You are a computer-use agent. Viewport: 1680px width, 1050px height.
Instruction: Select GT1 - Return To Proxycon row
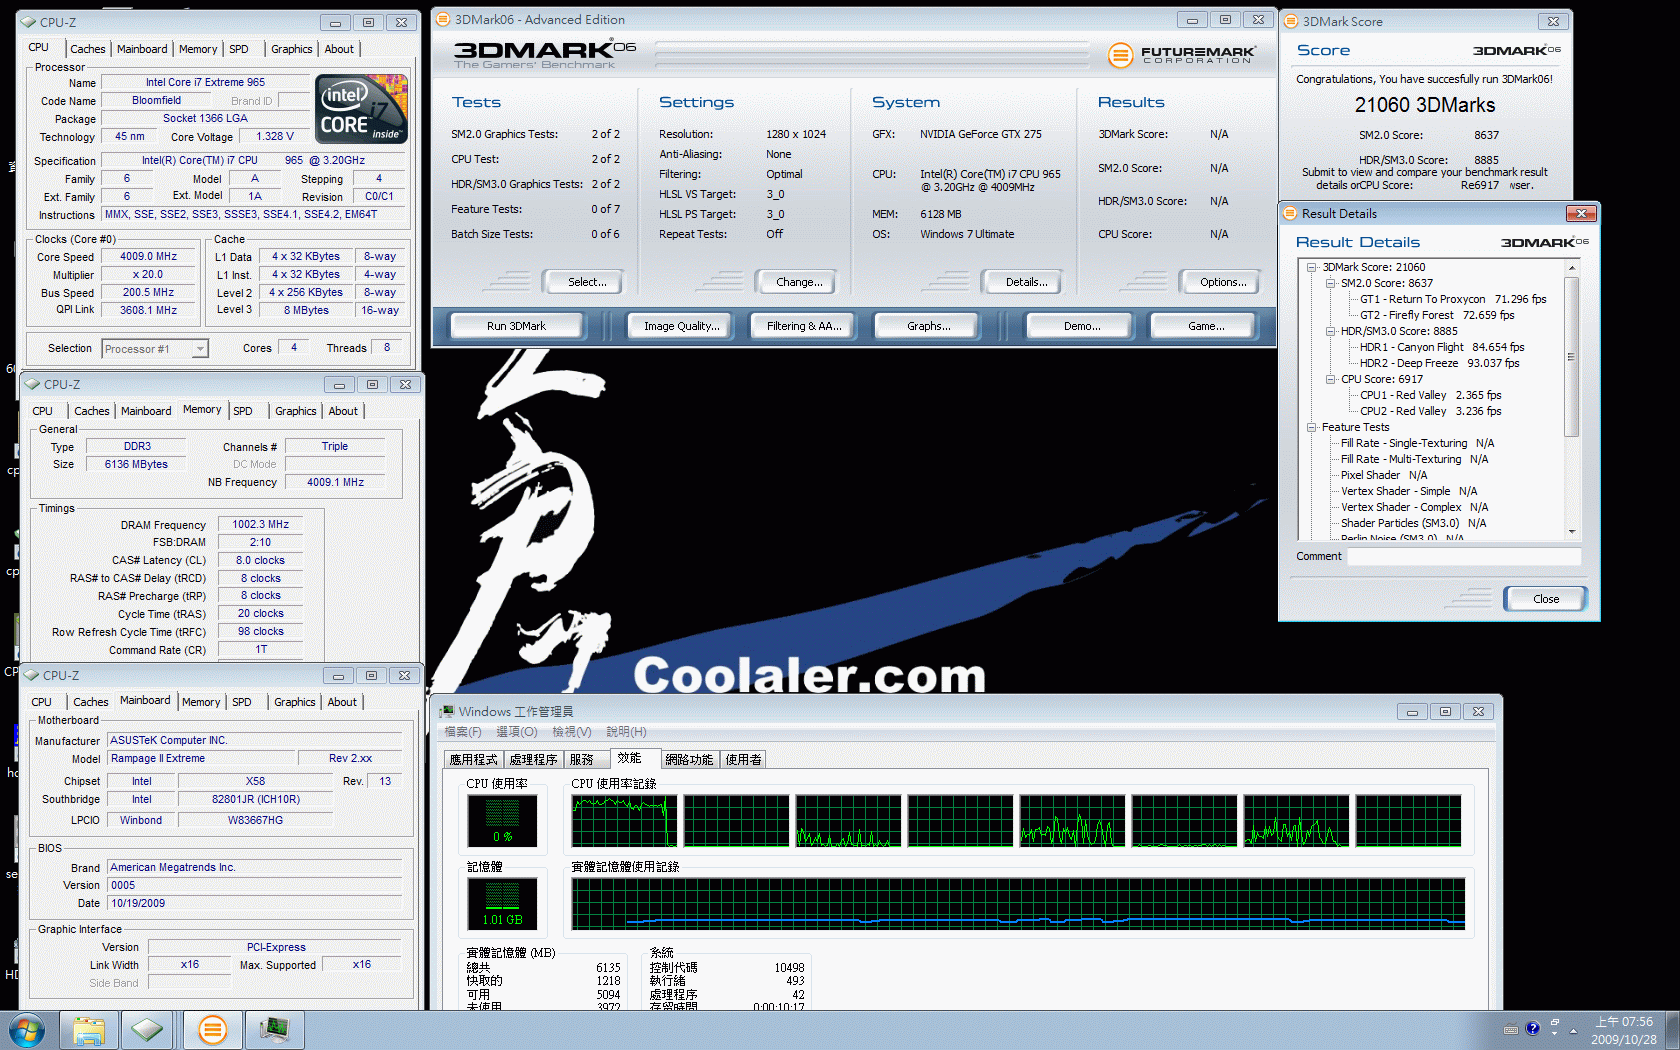click(x=1452, y=299)
